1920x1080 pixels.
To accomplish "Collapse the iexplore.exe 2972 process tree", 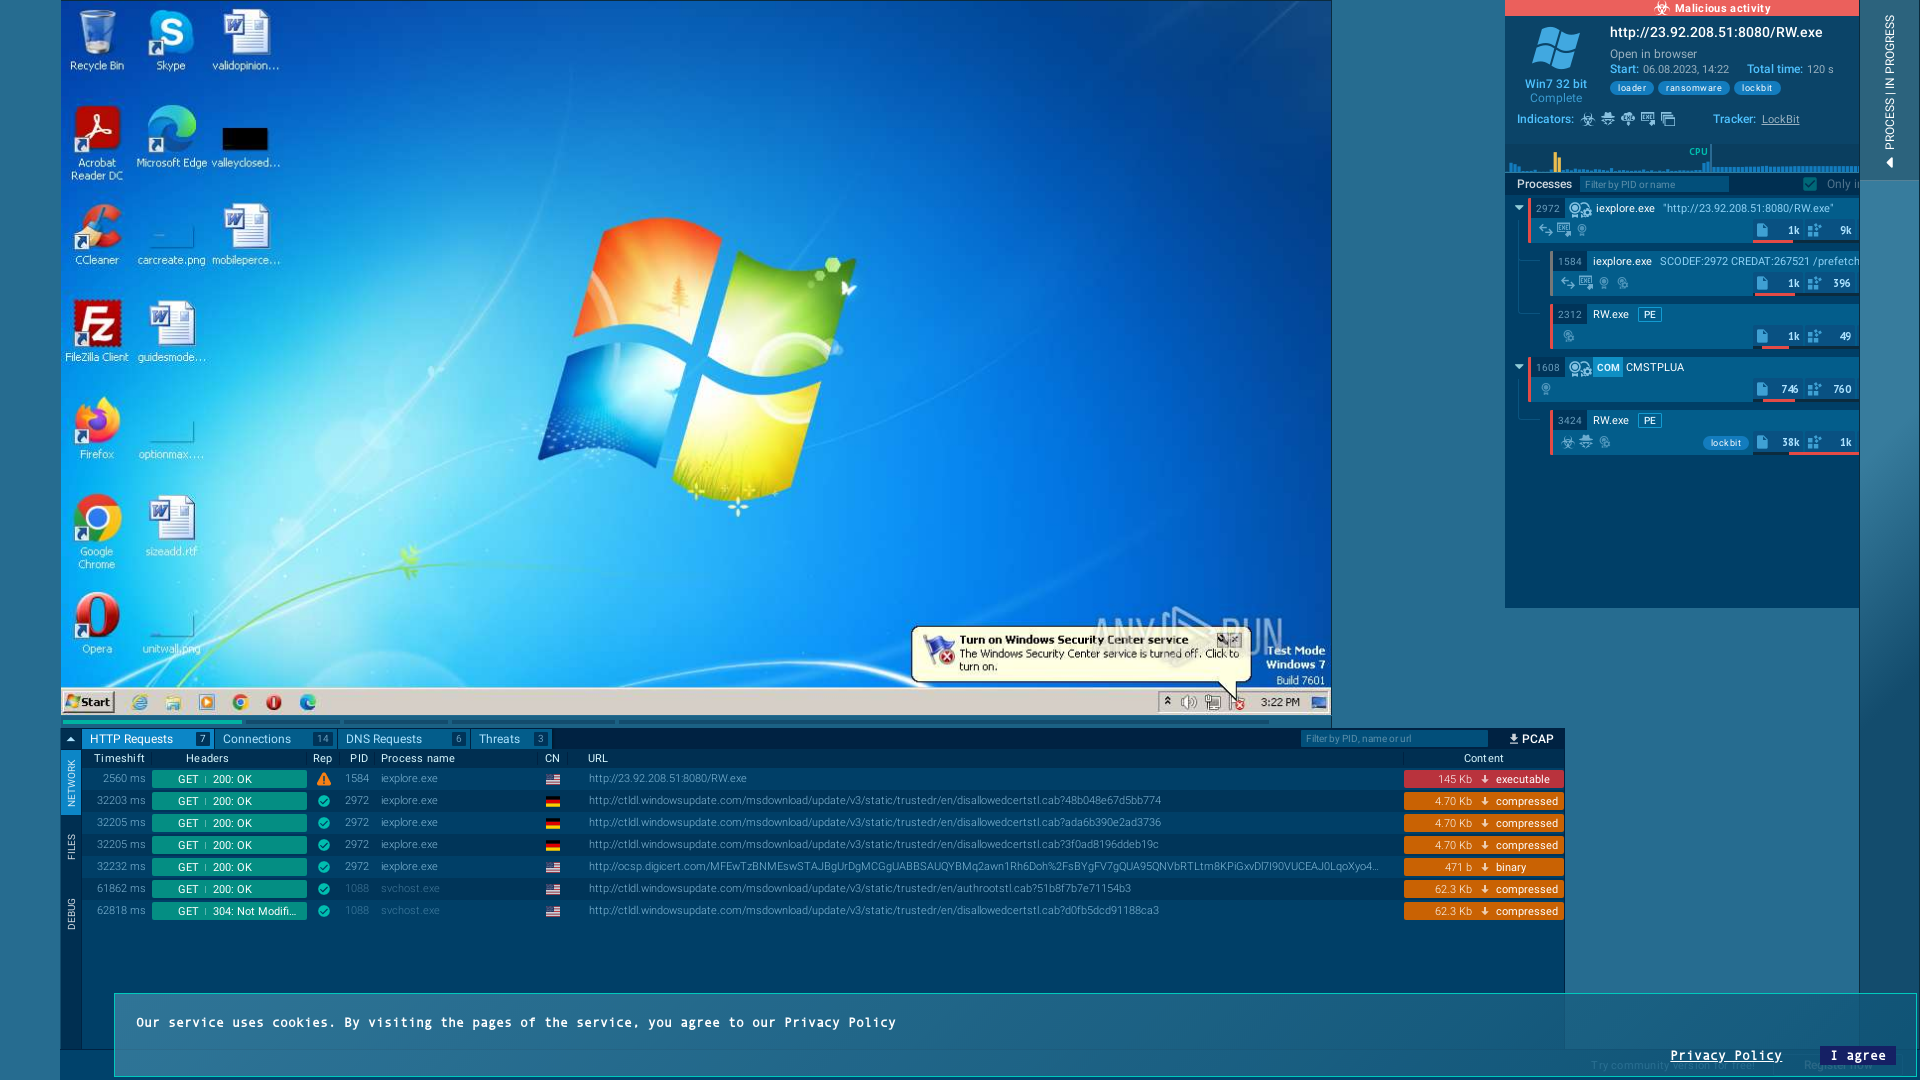I will click(1519, 208).
